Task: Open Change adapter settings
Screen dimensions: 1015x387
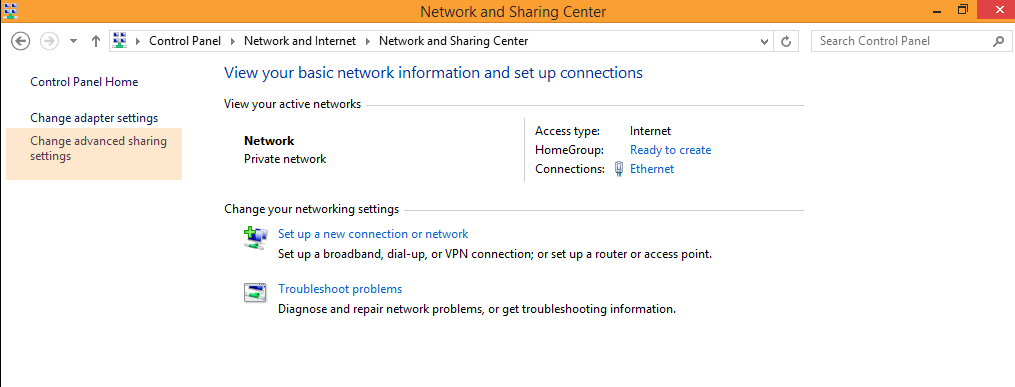Action: pyautogui.click(x=94, y=118)
